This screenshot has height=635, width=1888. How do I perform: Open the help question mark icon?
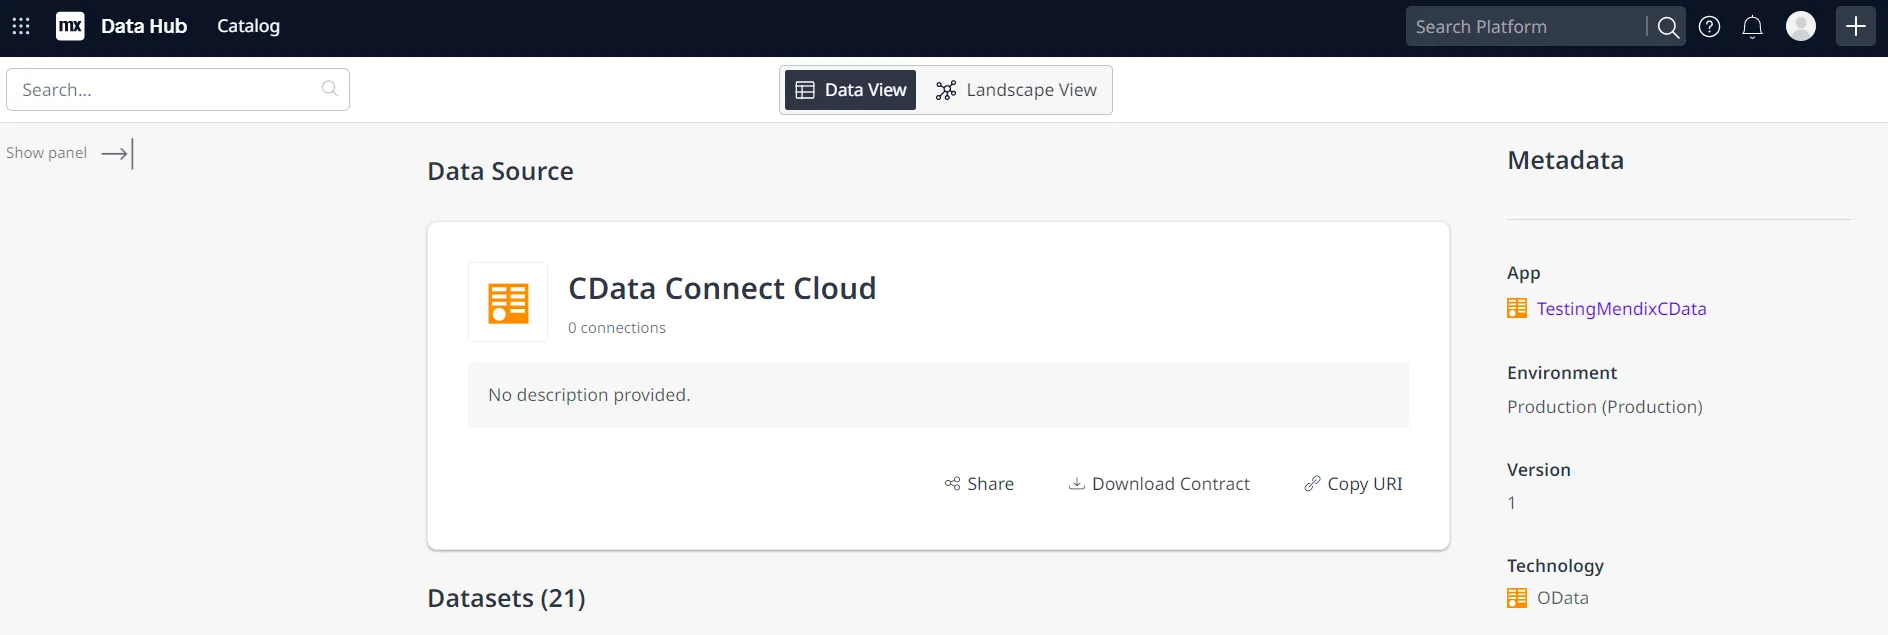coord(1710,27)
